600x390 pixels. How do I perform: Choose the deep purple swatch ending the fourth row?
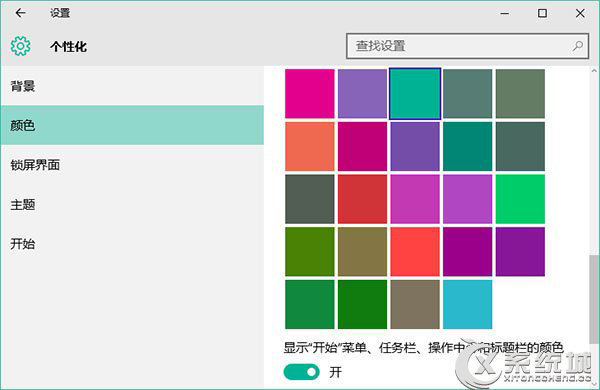click(x=520, y=252)
